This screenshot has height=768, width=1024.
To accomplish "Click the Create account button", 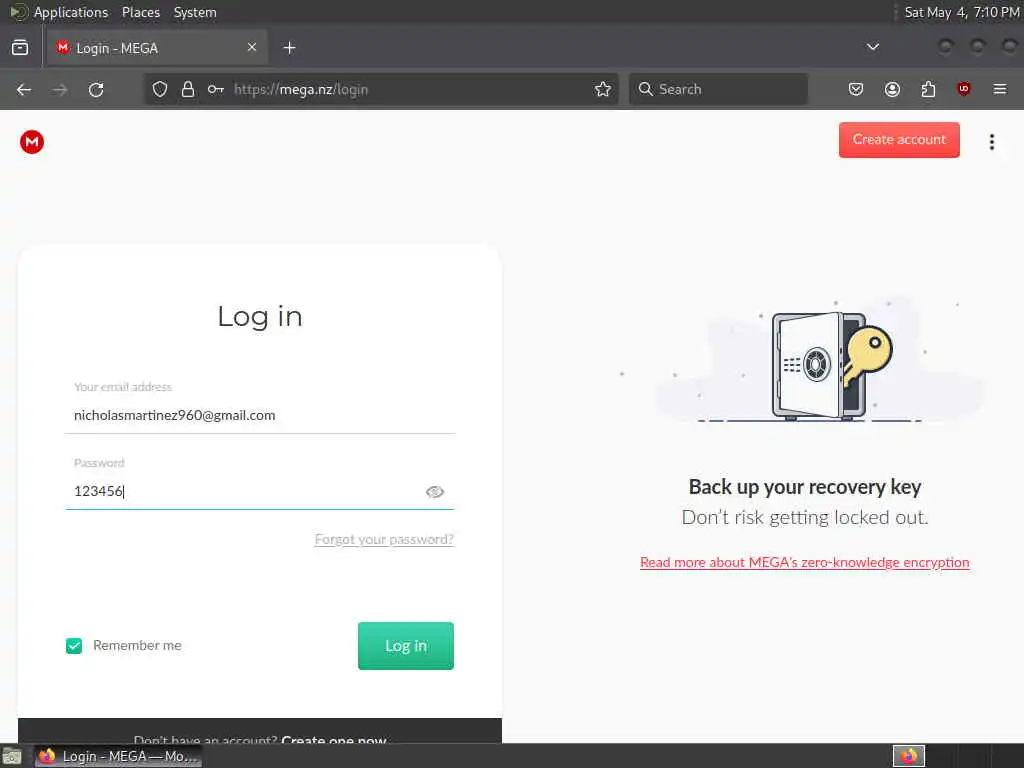I will point(899,140).
